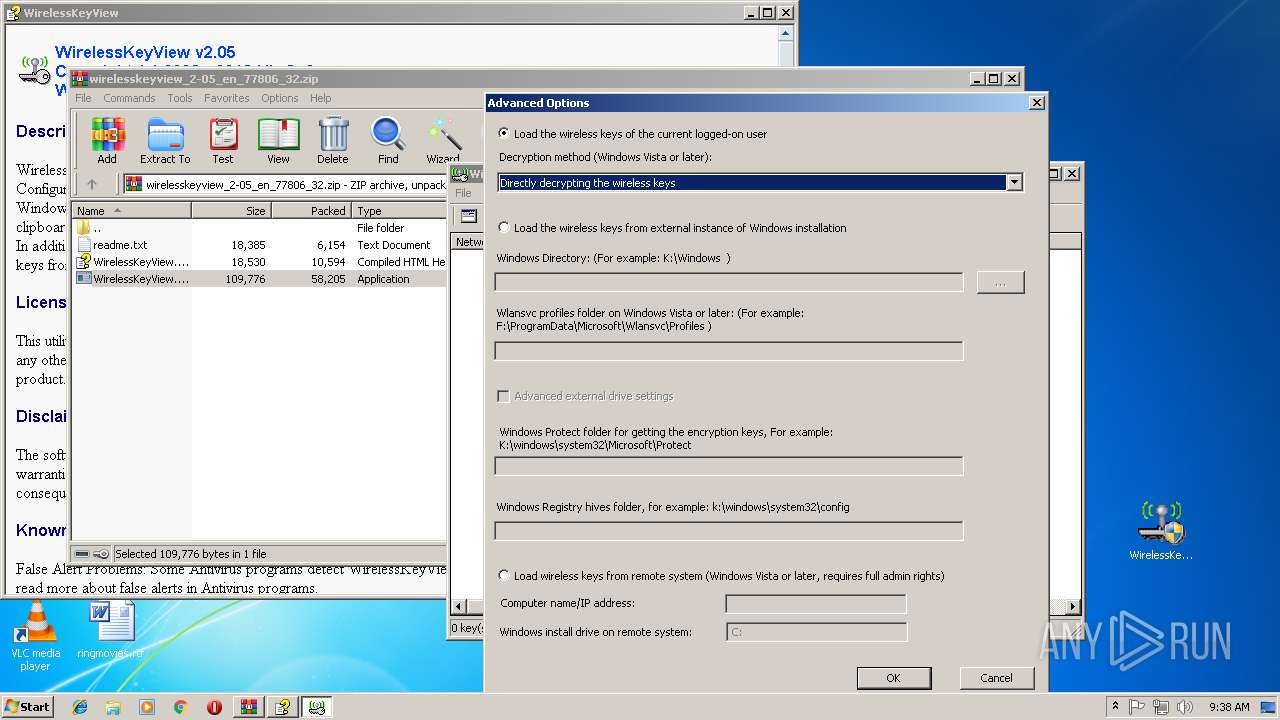1280x720 pixels.
Task: Open Windows Media Player taskbar icon
Action: (x=147, y=707)
